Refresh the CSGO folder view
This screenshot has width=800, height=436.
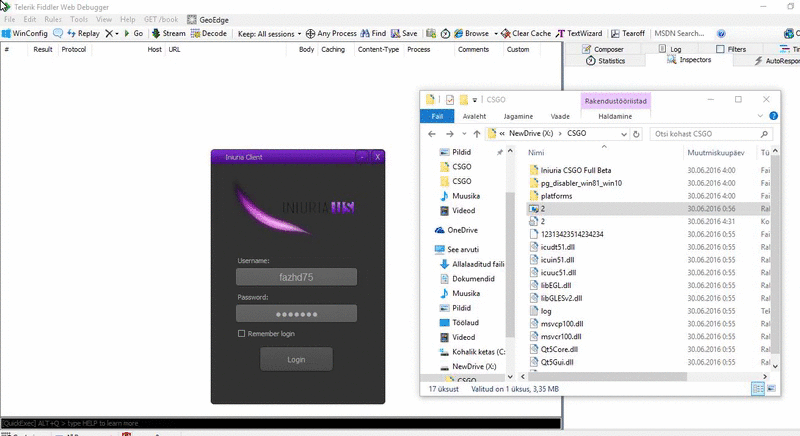click(636, 134)
